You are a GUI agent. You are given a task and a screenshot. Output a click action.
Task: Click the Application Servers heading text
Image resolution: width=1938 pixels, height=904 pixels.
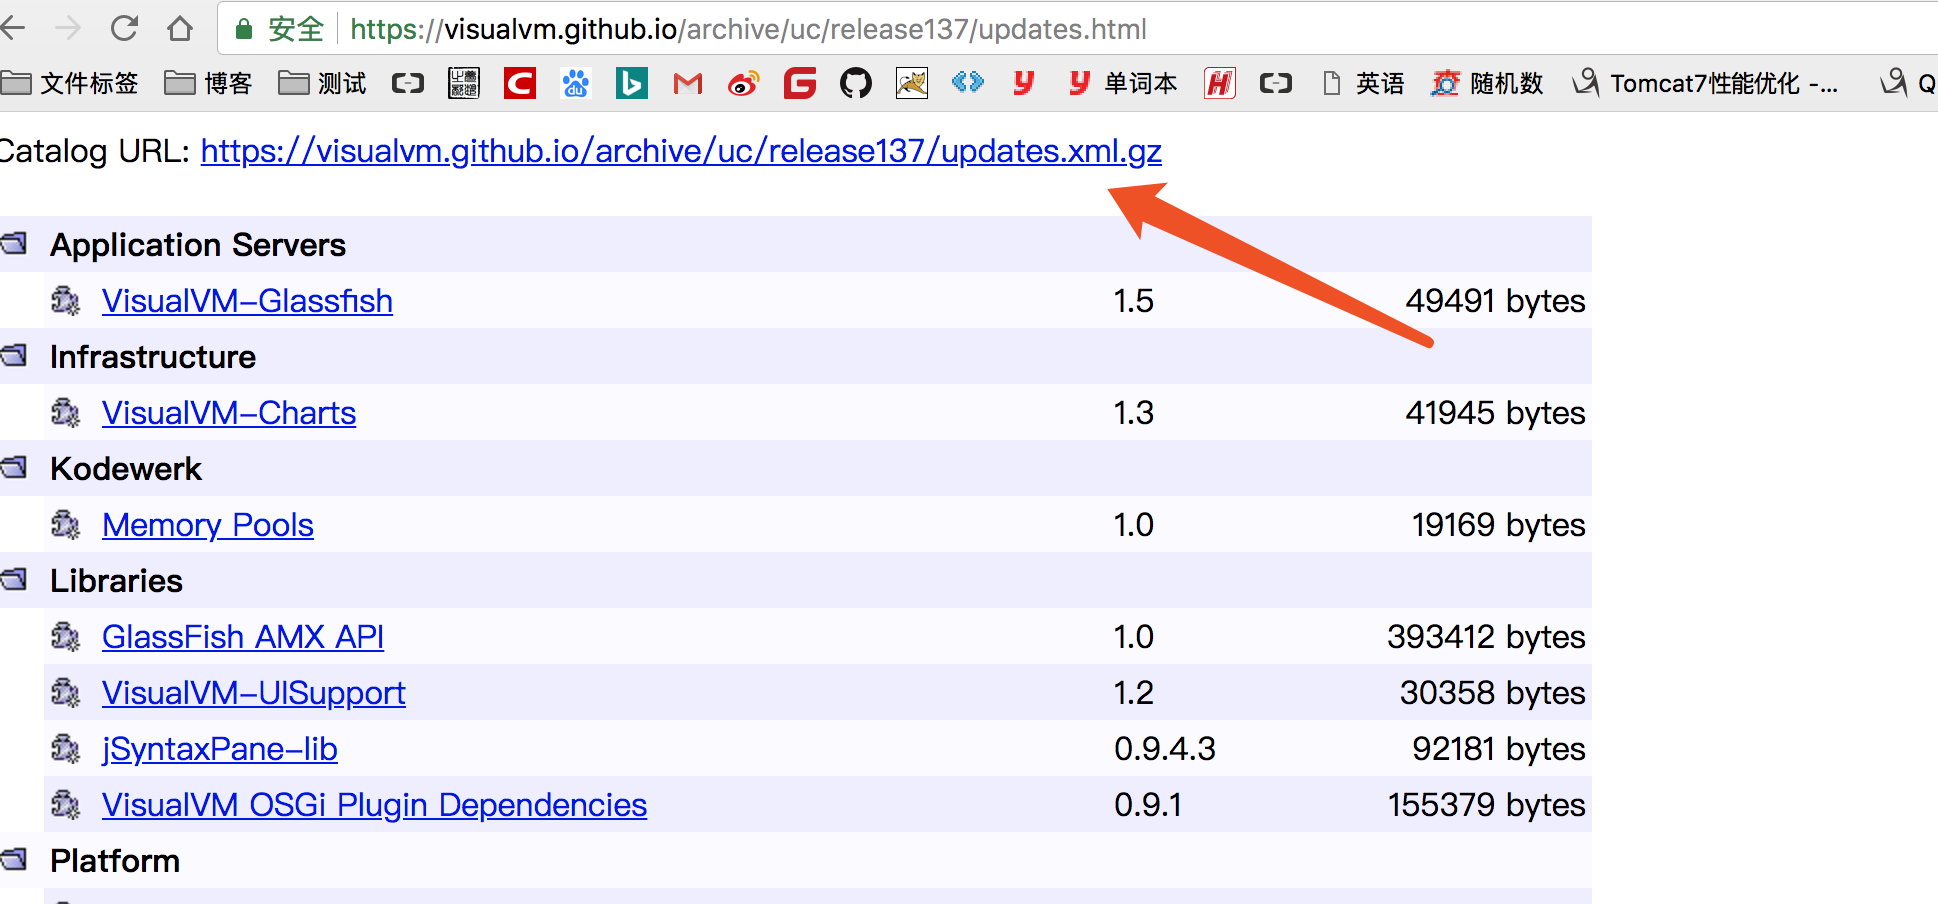coord(198,245)
